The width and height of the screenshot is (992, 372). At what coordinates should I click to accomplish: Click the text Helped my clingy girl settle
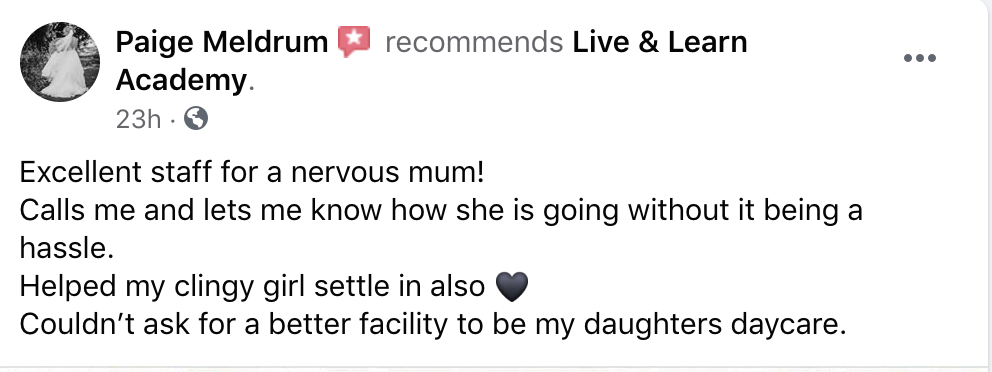201,287
